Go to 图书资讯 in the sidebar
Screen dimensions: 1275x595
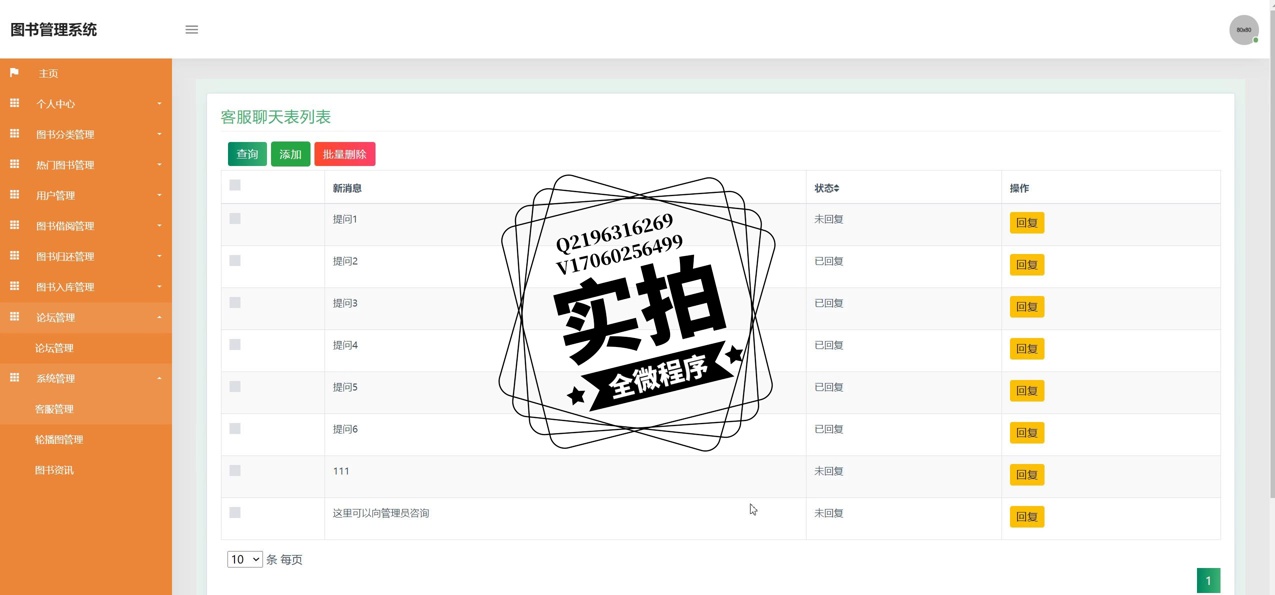54,470
